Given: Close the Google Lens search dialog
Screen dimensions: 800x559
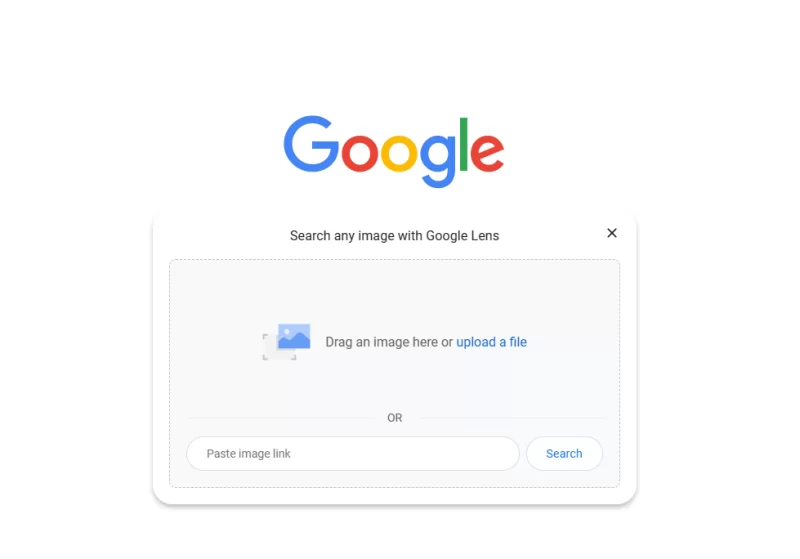Looking at the screenshot, I should pos(612,233).
